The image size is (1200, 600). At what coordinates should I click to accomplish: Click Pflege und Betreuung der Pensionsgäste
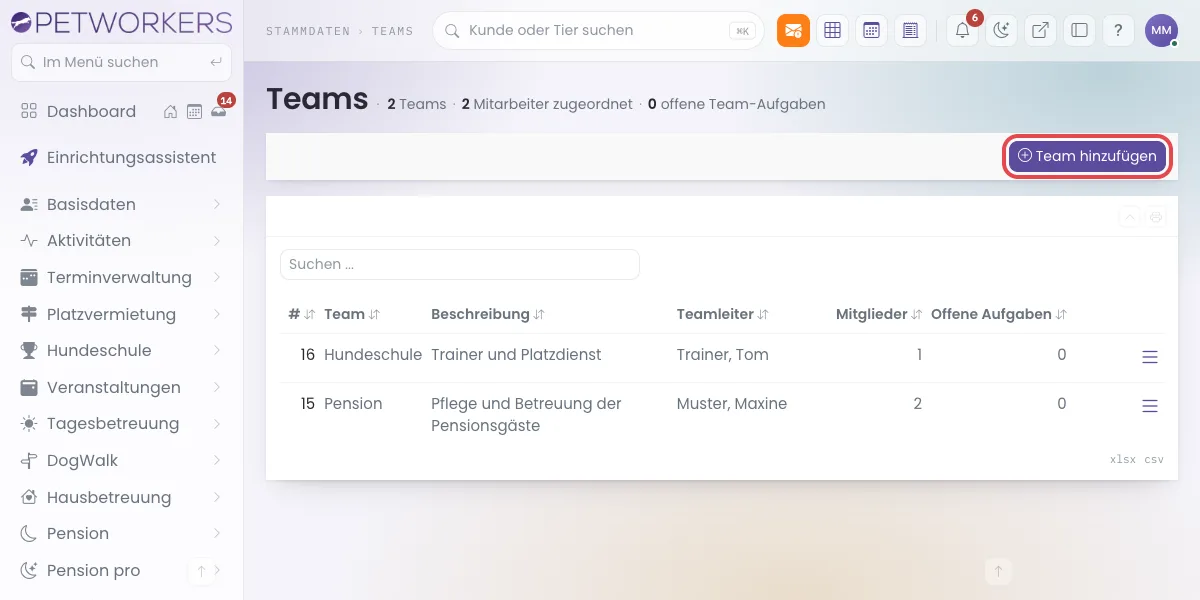point(526,415)
